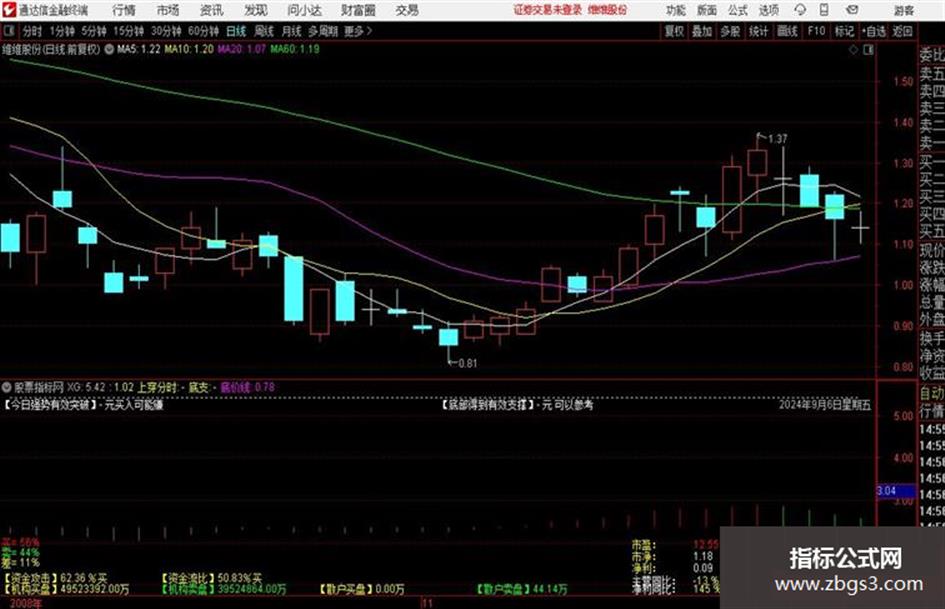Click the 【资金流比】50.83% value
The height and width of the screenshot is (609, 945).
(212, 578)
